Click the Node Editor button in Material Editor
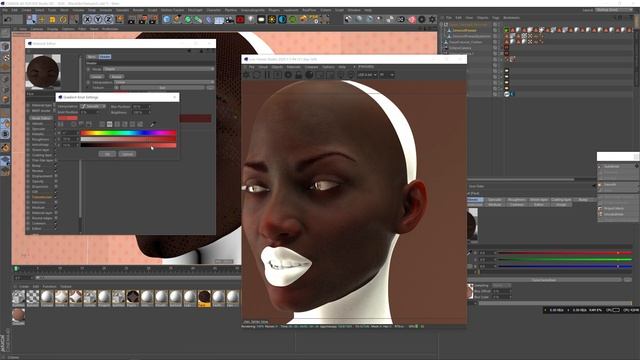 [42, 118]
